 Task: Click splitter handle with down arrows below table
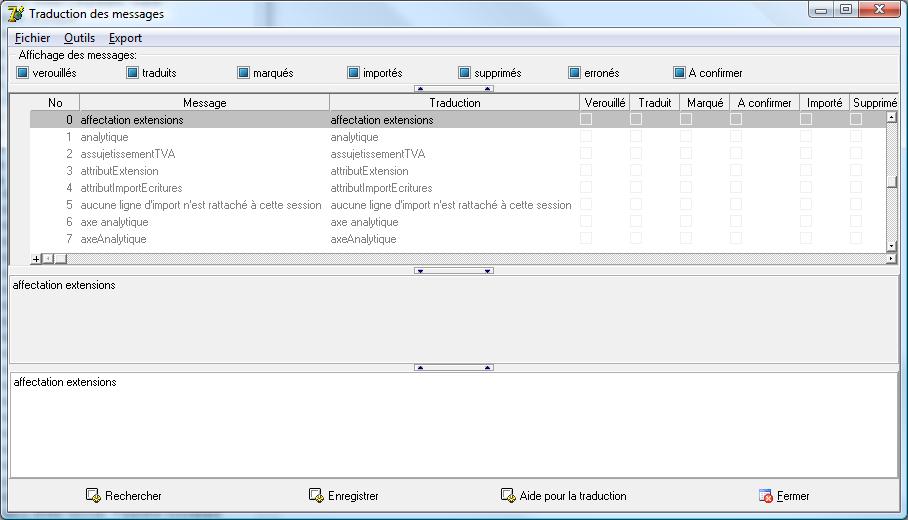[453, 270]
